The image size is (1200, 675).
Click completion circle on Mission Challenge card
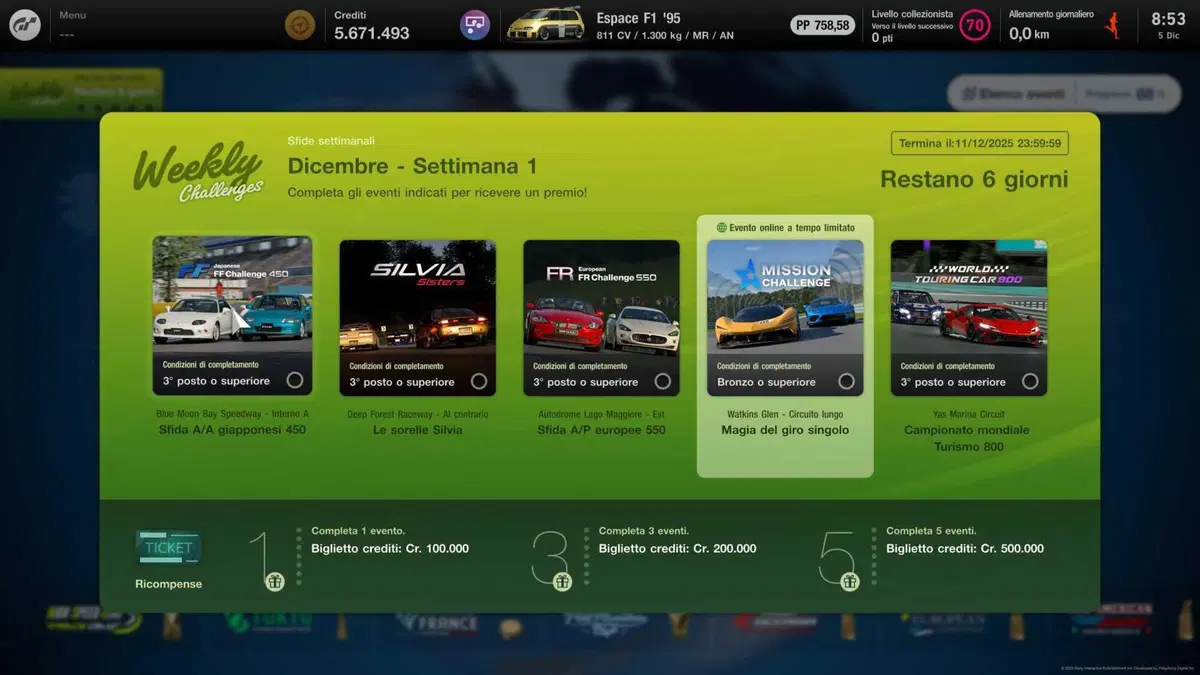[846, 381]
